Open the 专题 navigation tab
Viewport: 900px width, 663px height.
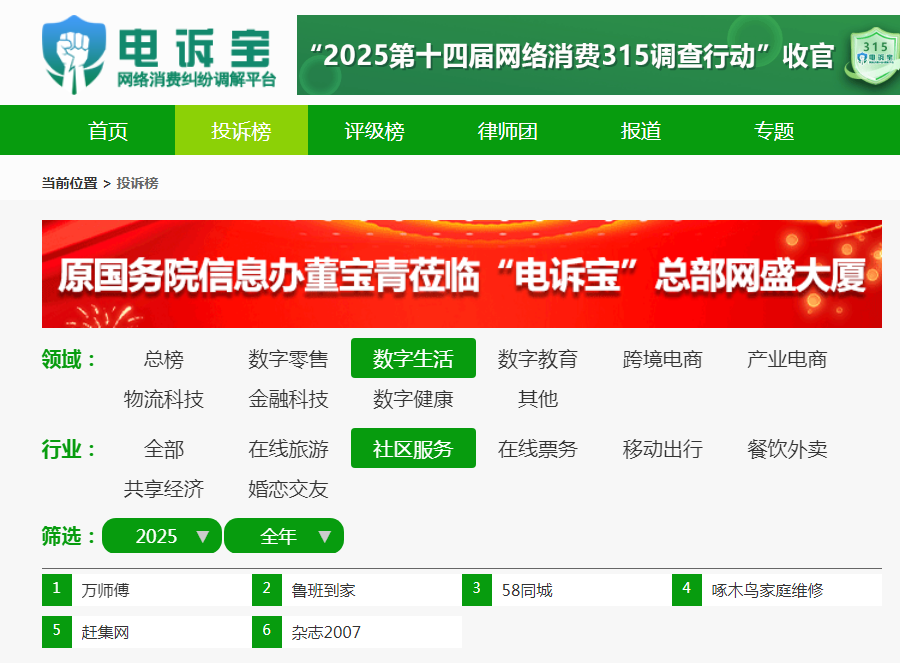click(x=774, y=130)
